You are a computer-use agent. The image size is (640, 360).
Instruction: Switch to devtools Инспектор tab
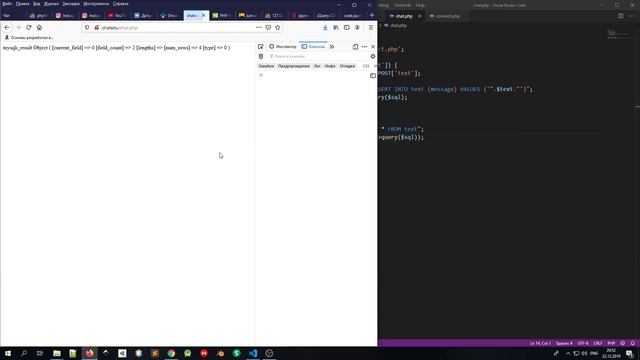tap(282, 47)
